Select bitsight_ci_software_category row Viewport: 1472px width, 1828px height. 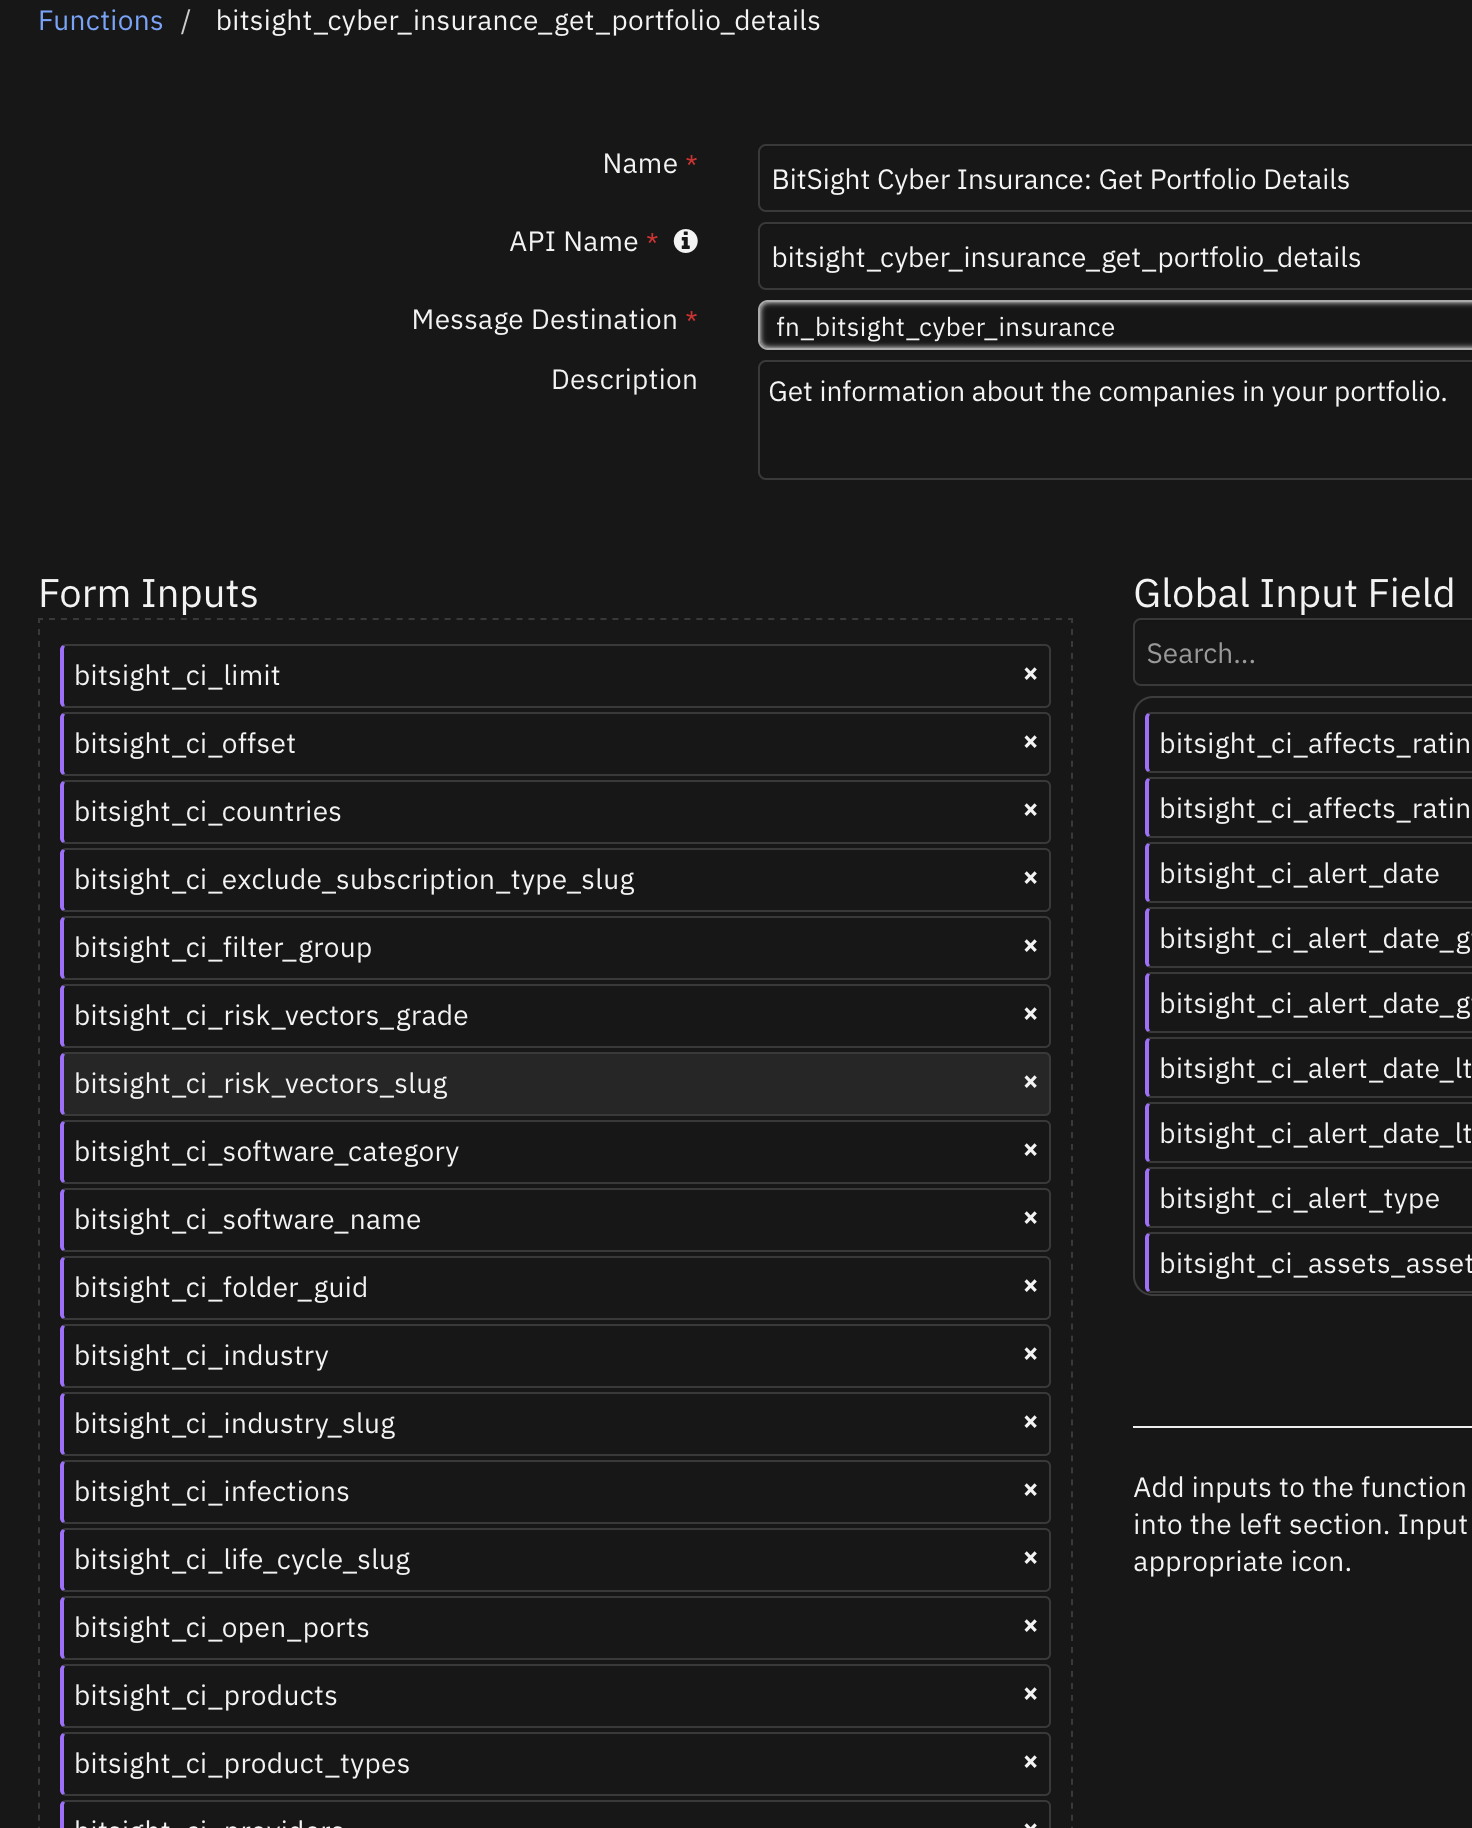point(555,1152)
